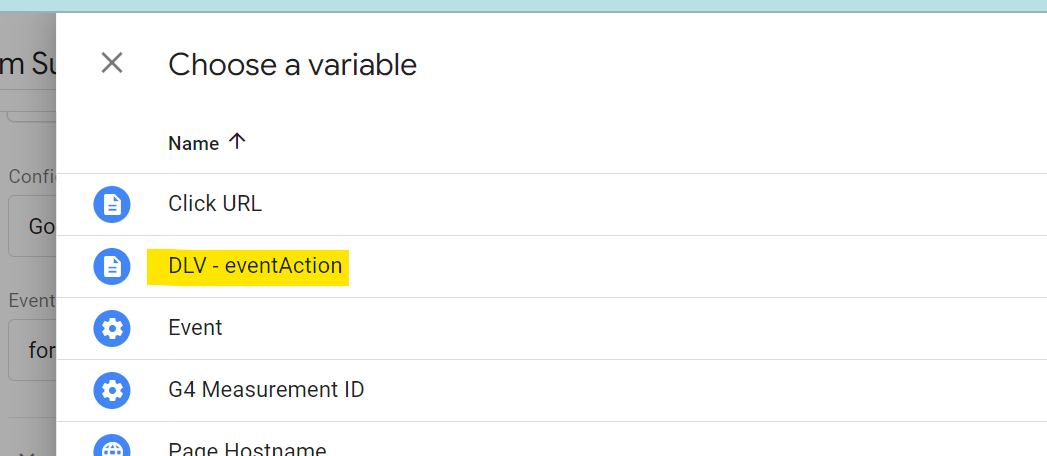Focus the dimmed event name field starting 'for'

[x=31, y=350]
